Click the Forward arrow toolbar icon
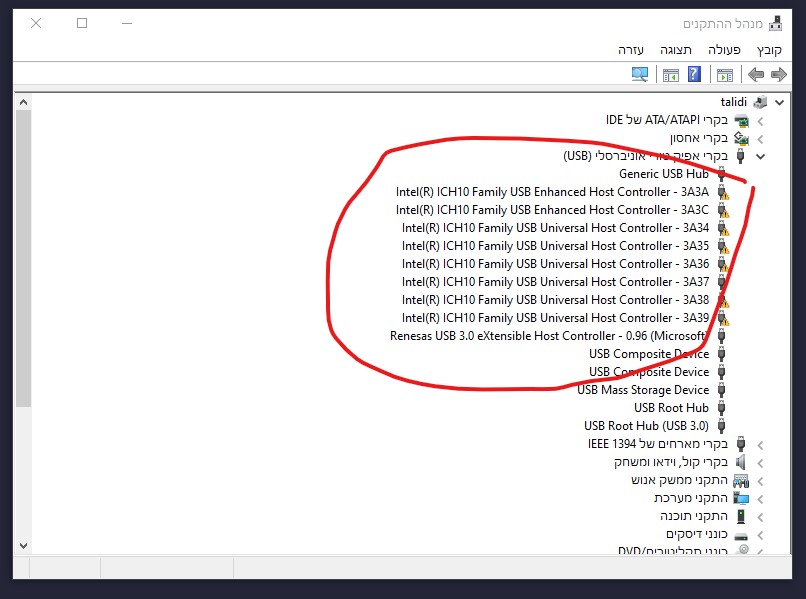This screenshot has height=599, width=806. [779, 75]
